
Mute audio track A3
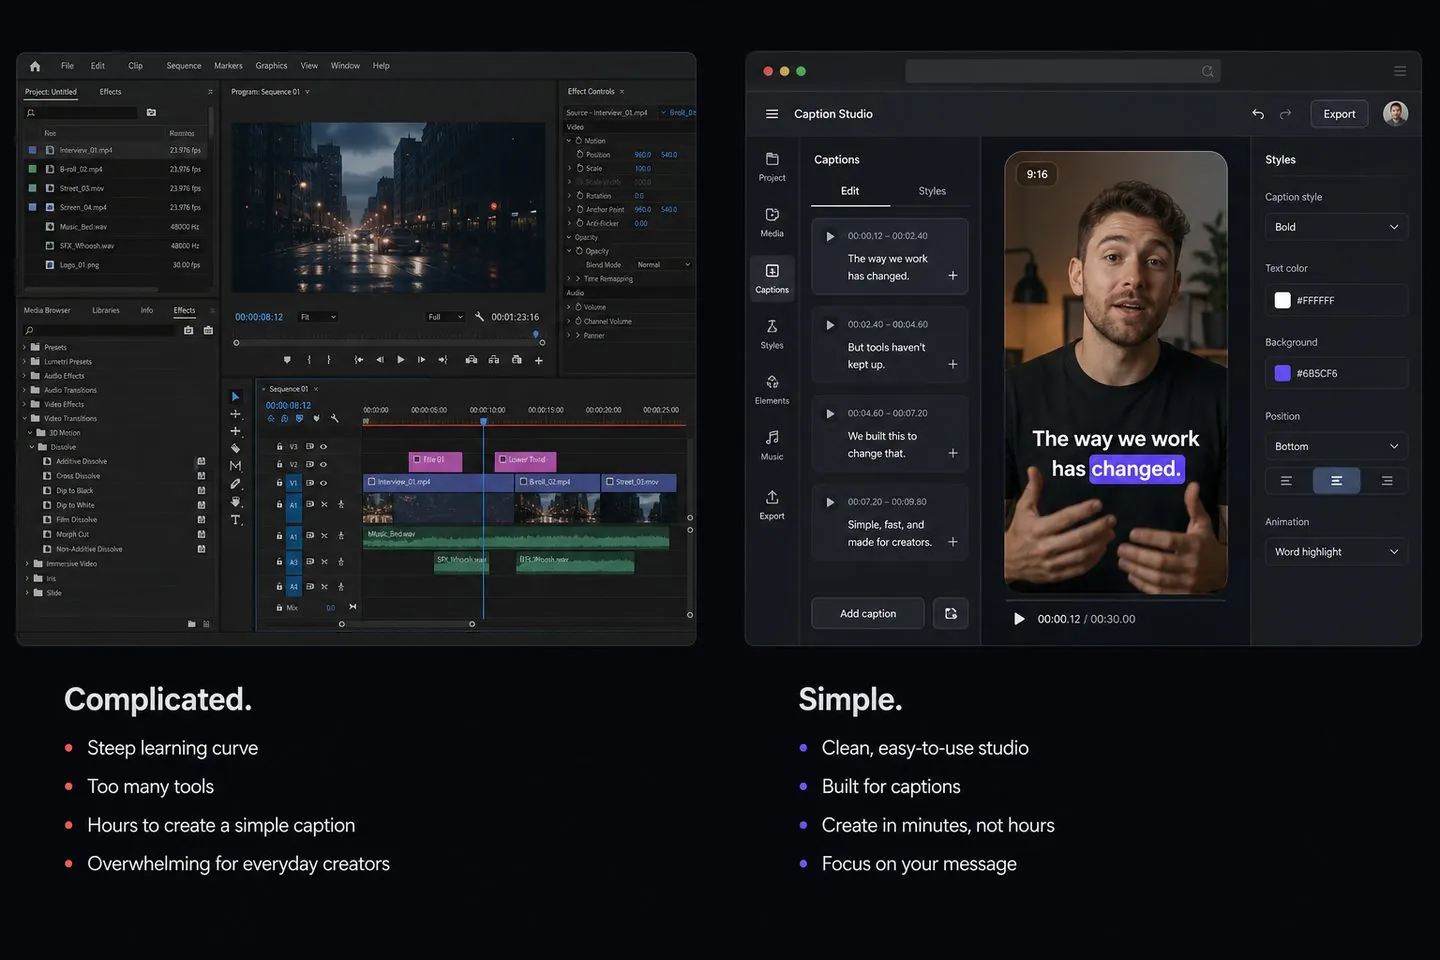(324, 562)
